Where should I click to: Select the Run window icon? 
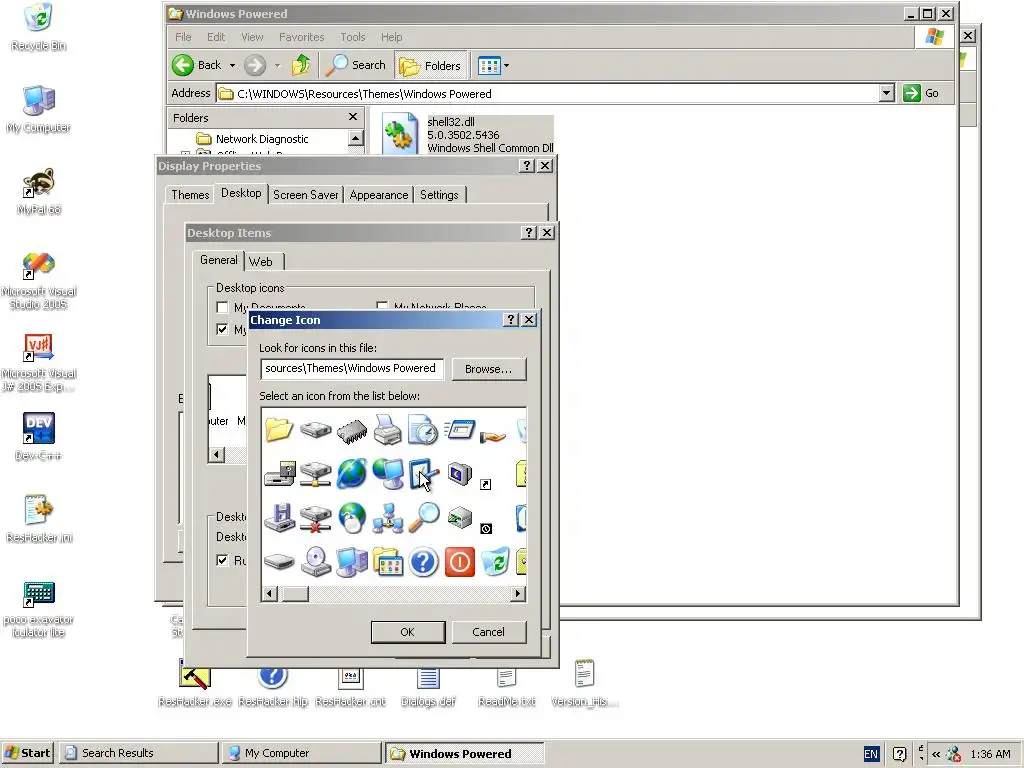point(459,430)
